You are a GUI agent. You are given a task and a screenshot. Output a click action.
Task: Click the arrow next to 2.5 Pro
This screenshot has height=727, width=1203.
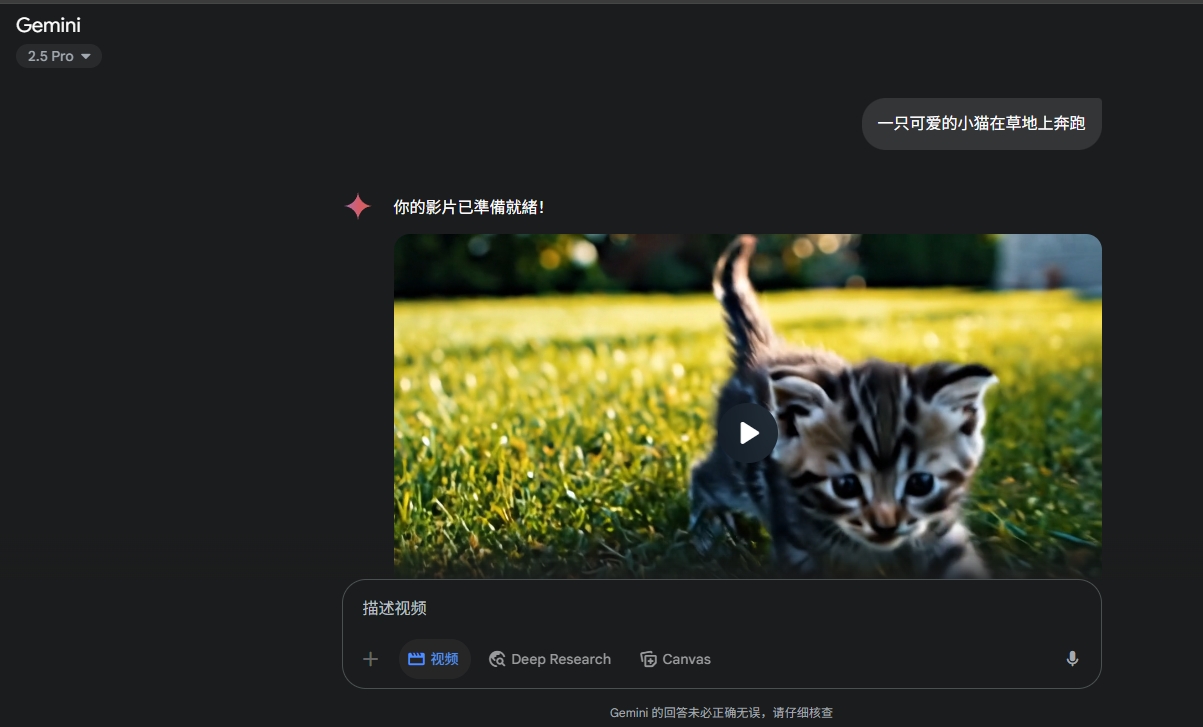86,56
